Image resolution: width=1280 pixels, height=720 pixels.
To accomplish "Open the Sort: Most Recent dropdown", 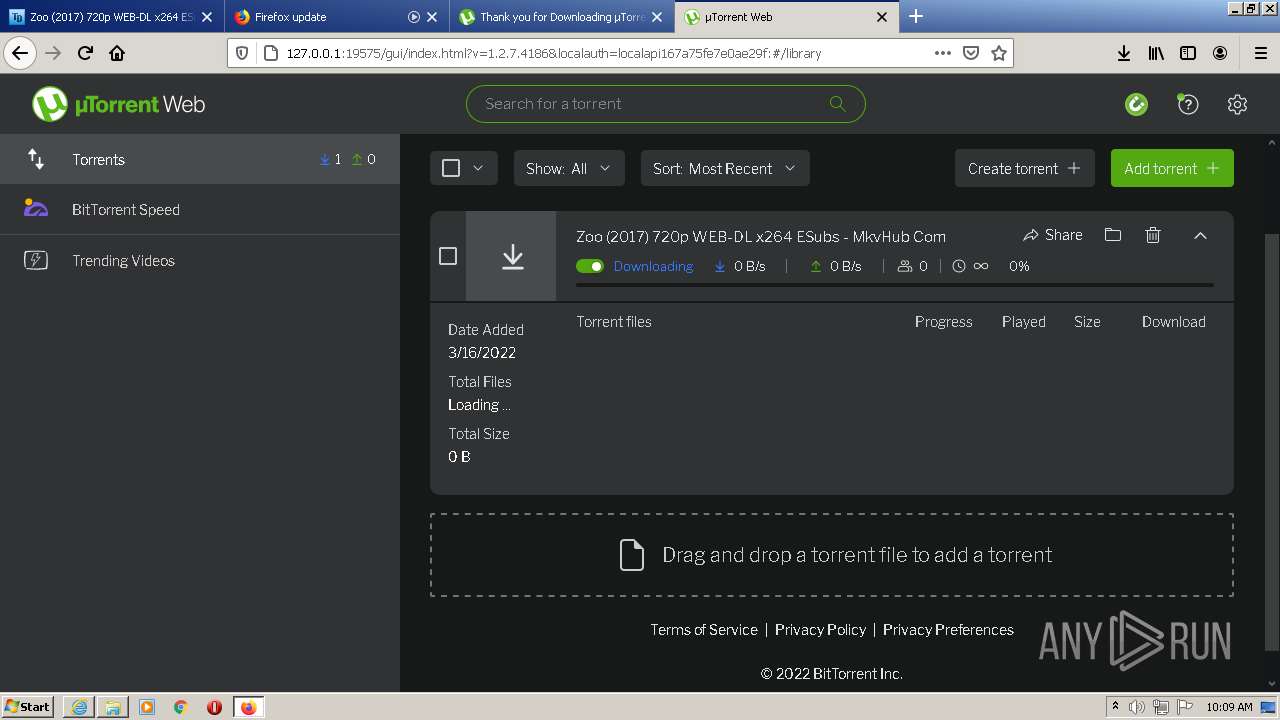I will coord(725,168).
